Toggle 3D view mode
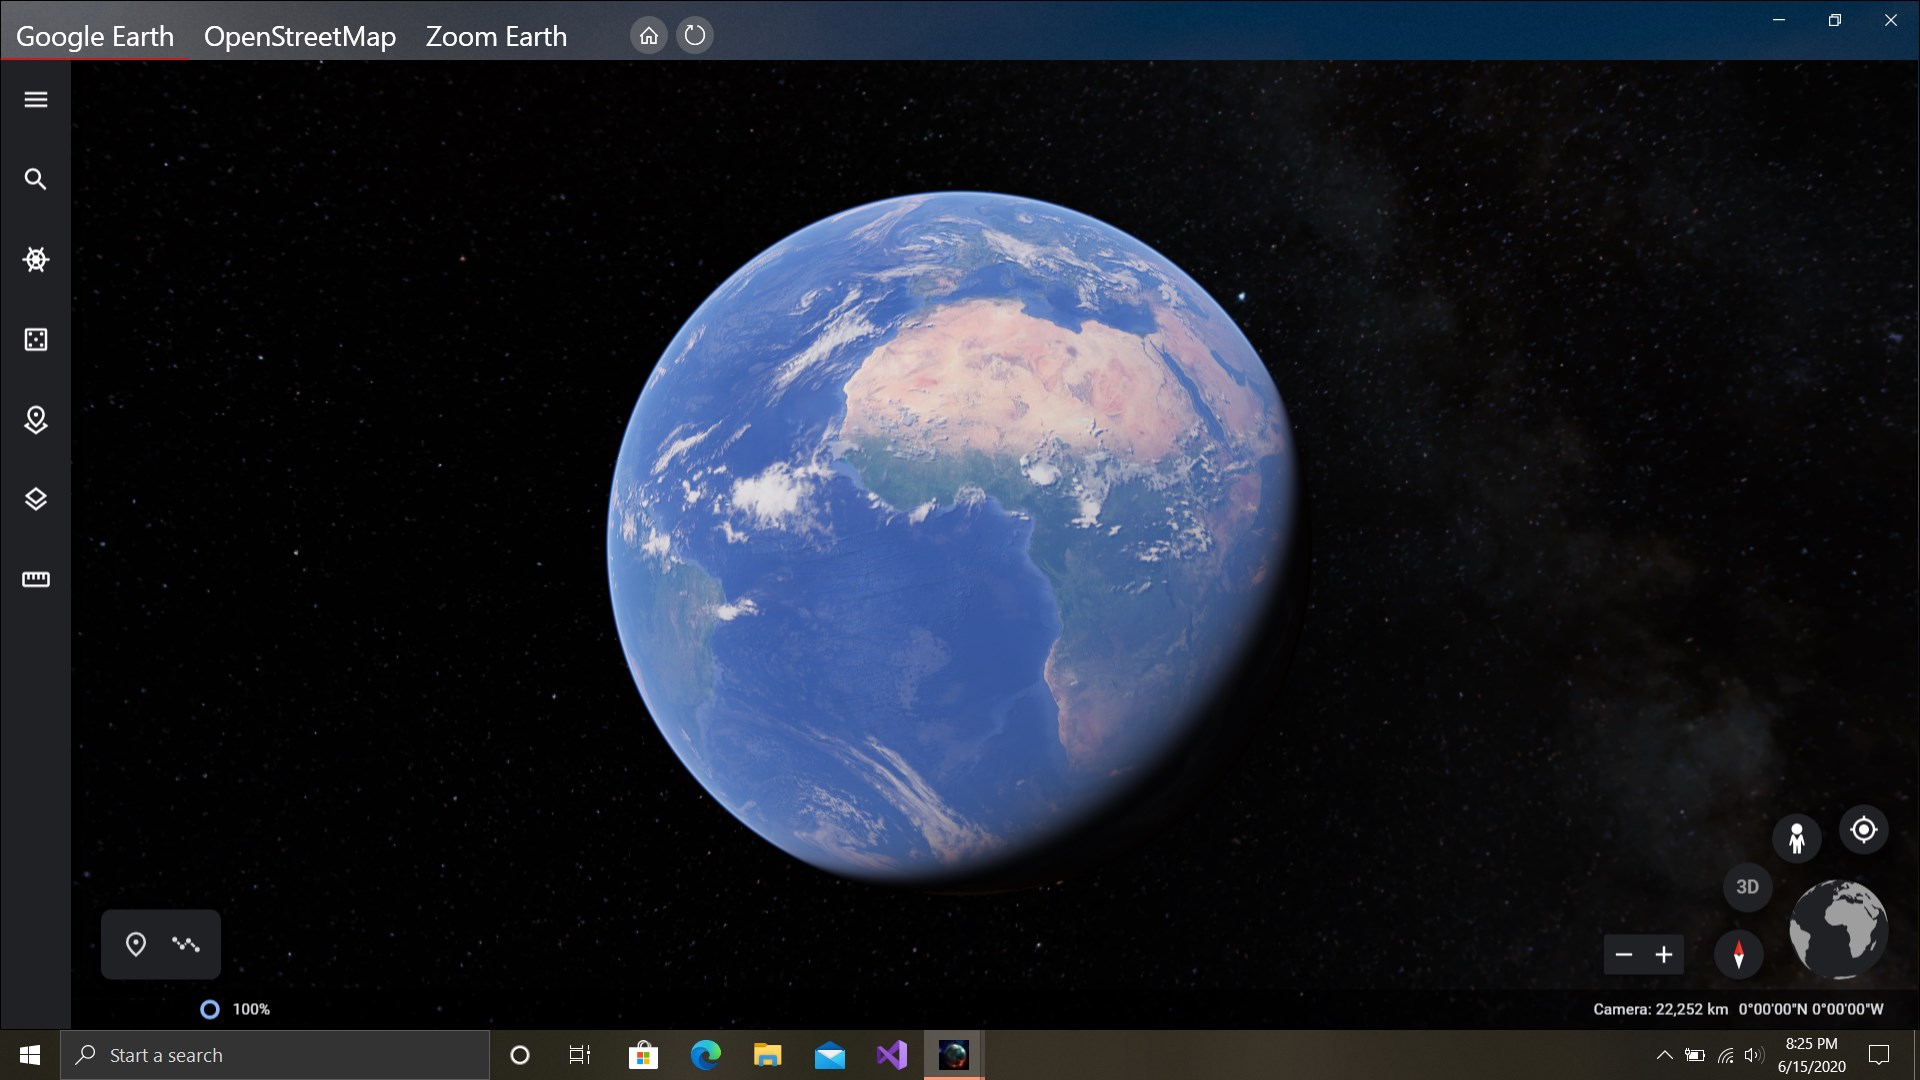Screen dimensions: 1920x1080 click(x=1746, y=886)
